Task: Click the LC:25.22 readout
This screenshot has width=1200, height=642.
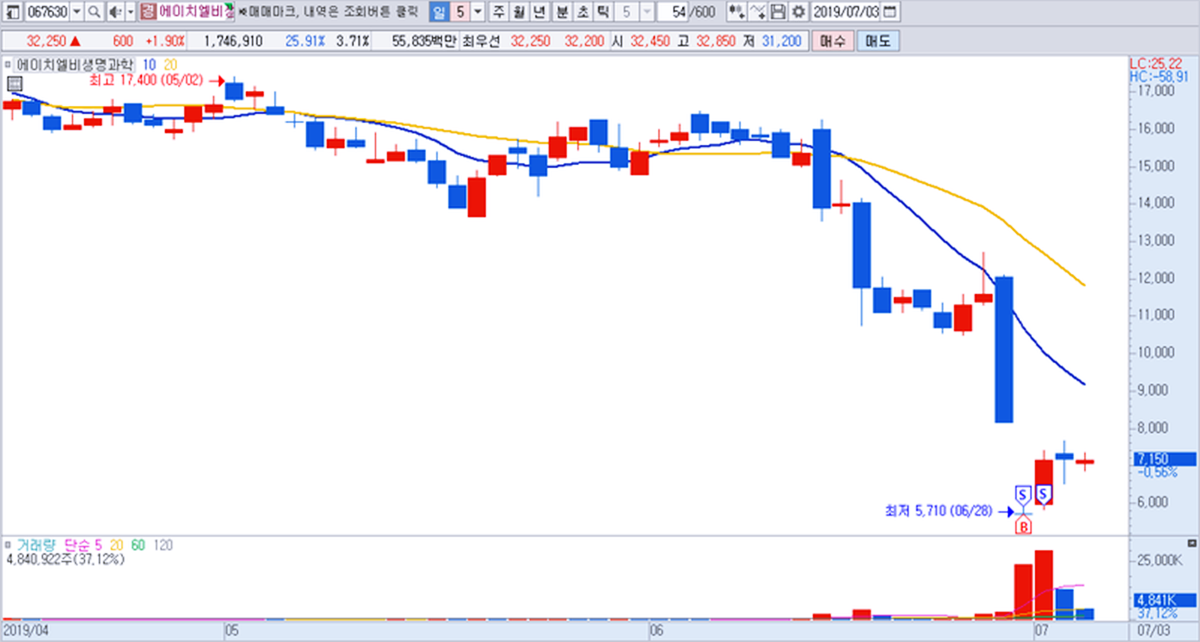Action: click(1158, 63)
